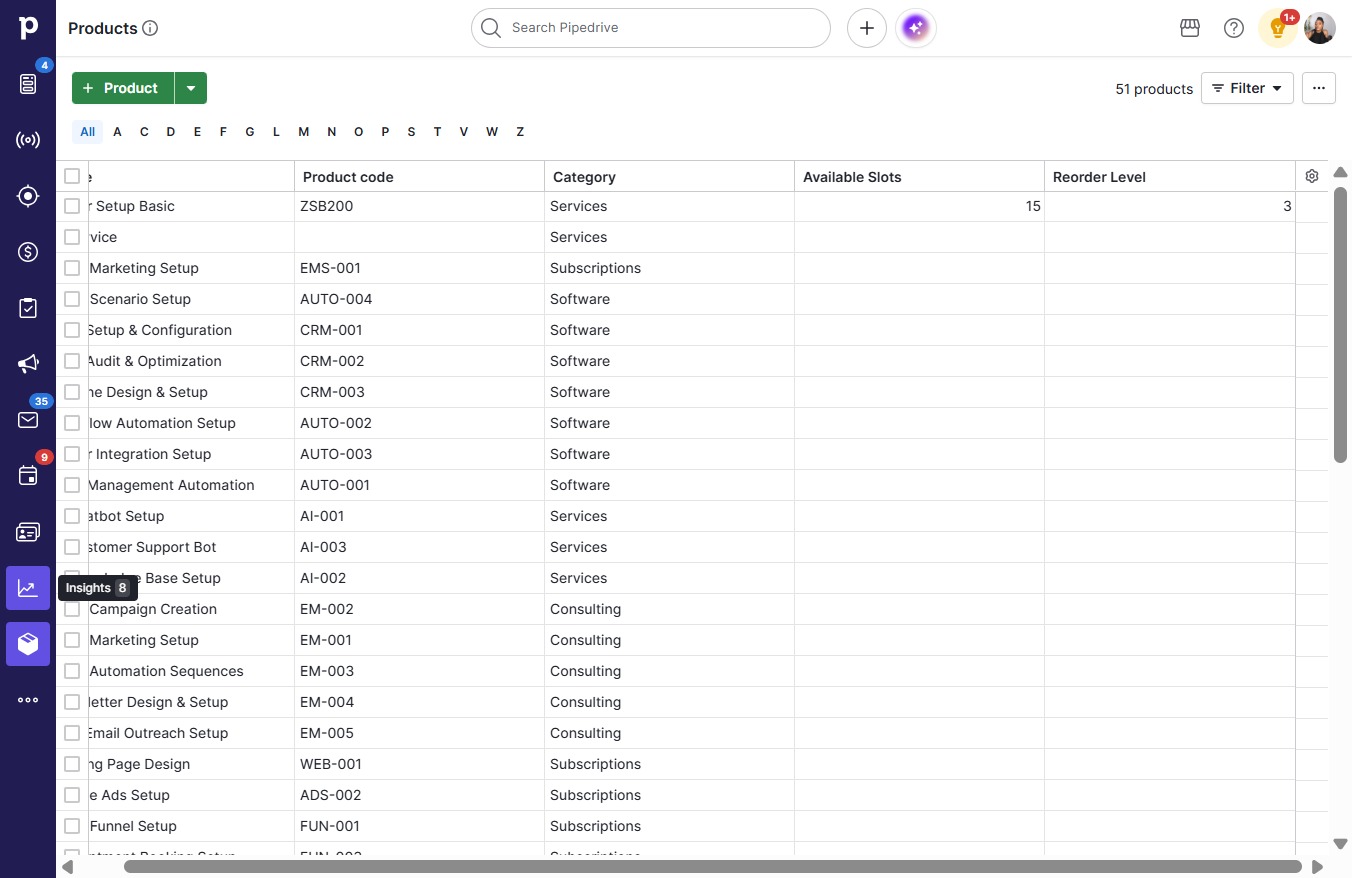Filter products by letter A
The image size is (1352, 878).
click(x=117, y=132)
